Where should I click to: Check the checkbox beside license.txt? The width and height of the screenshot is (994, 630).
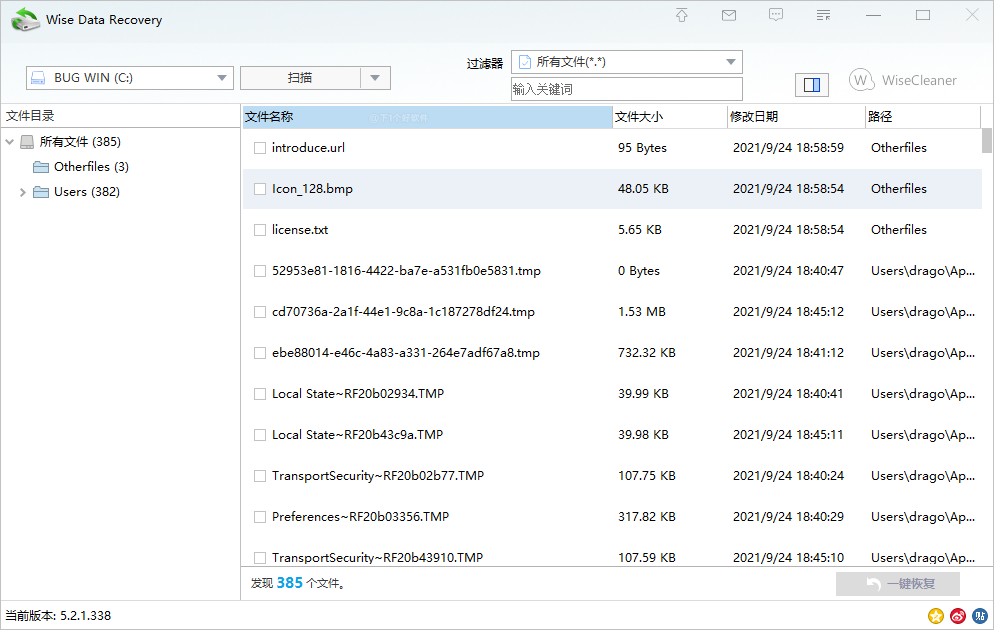(259, 229)
